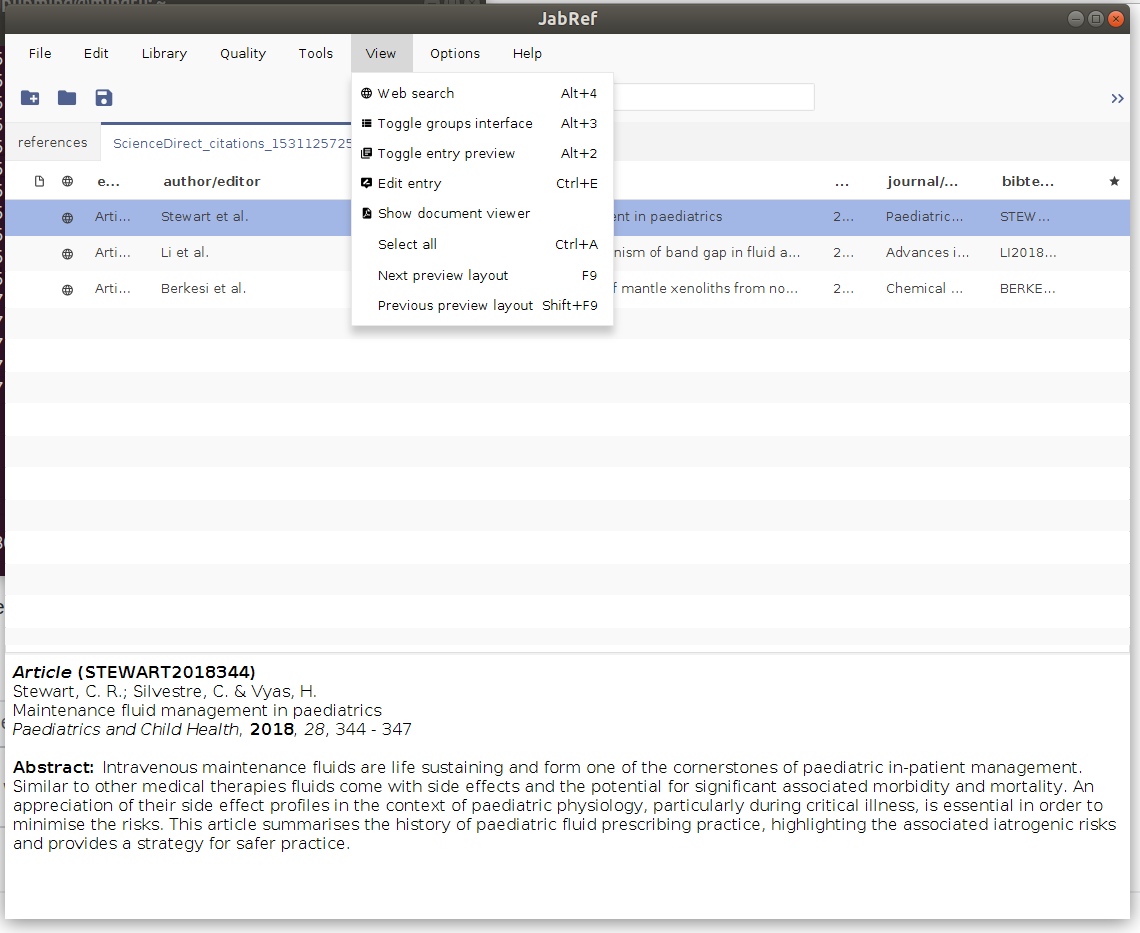The height and width of the screenshot is (933, 1140).
Task: Click linked file column header icon
Action: point(39,181)
